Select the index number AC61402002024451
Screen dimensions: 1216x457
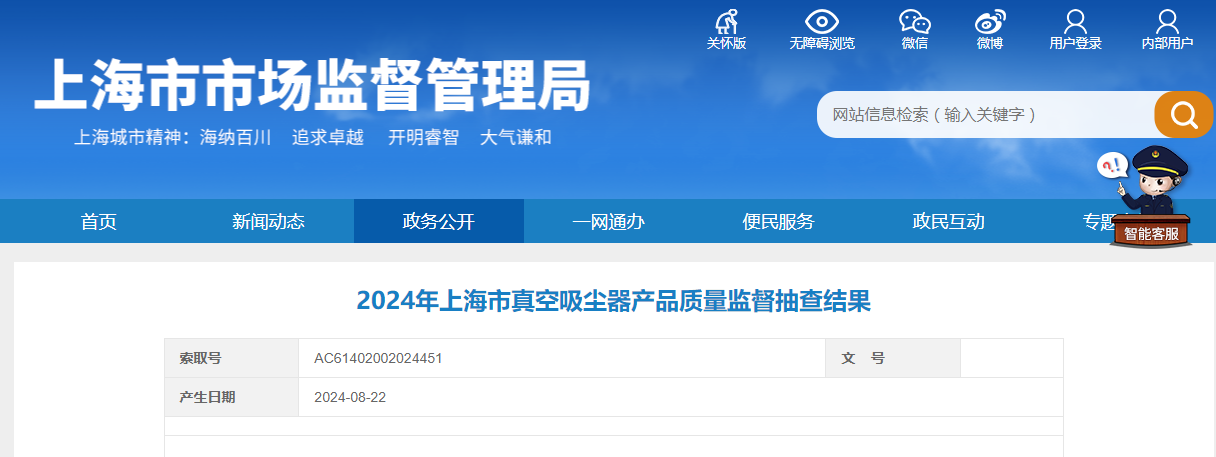click(x=378, y=358)
